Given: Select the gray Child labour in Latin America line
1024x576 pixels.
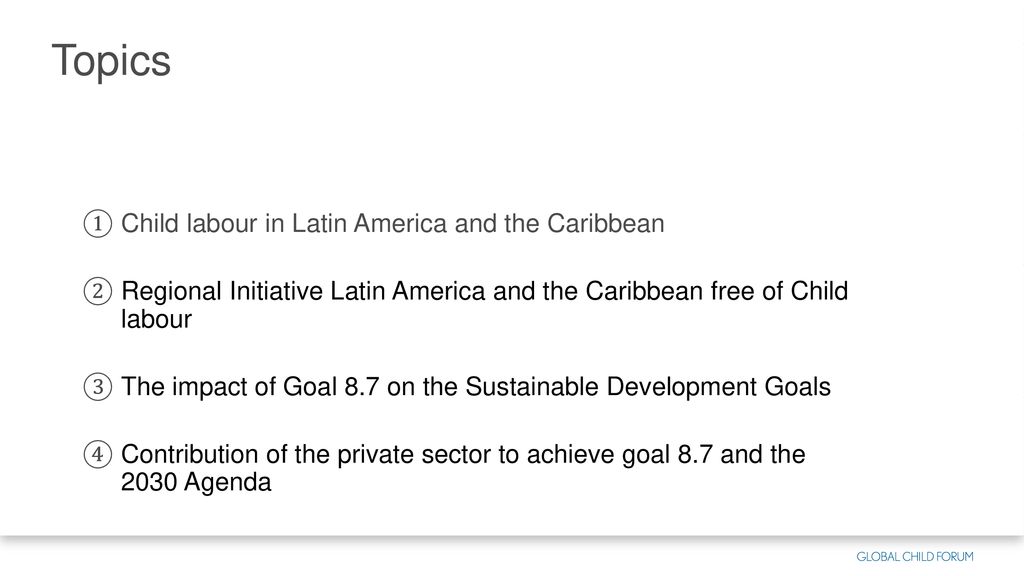Looking at the screenshot, I should 392,223.
